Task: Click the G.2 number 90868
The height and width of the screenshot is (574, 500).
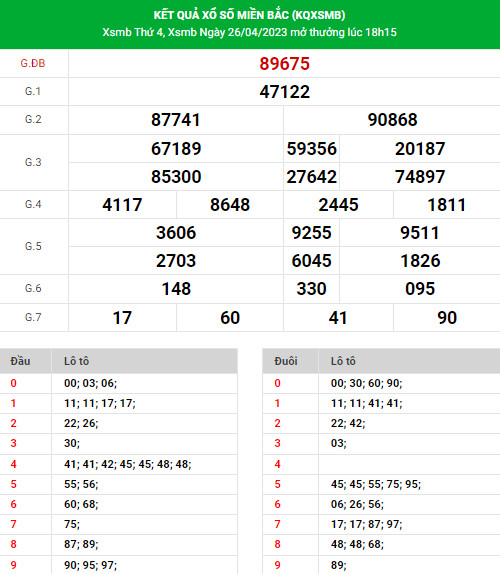Action: (392, 120)
